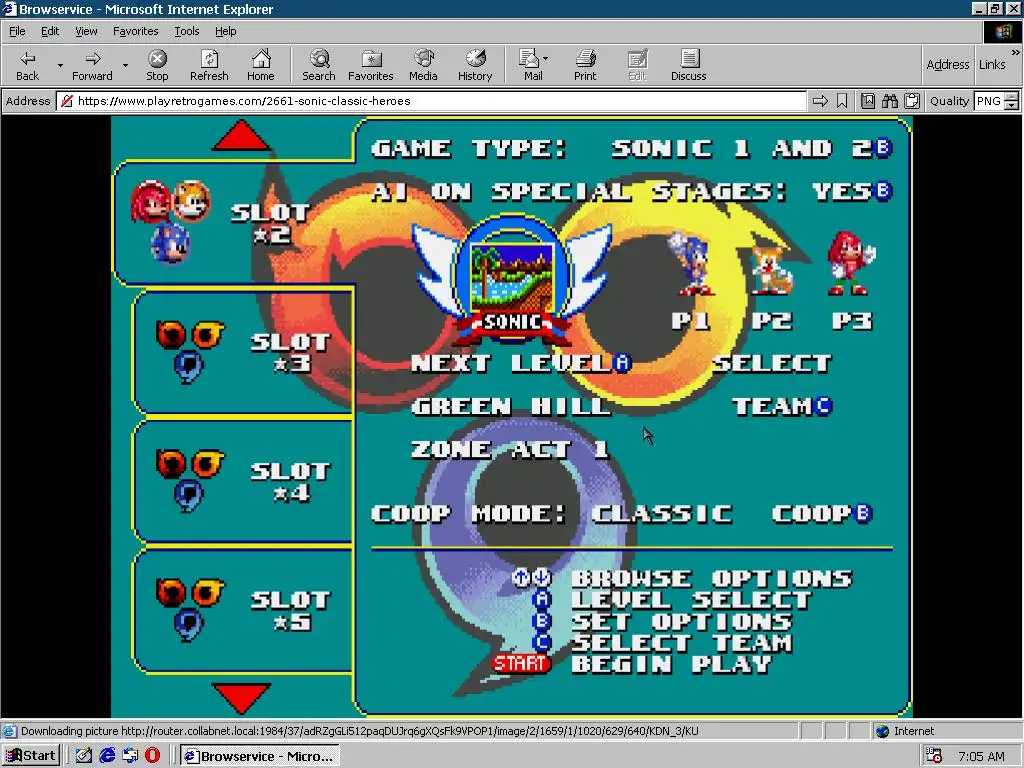Open the File menu
Image resolution: width=1024 pixels, height=768 pixels.
[17, 31]
